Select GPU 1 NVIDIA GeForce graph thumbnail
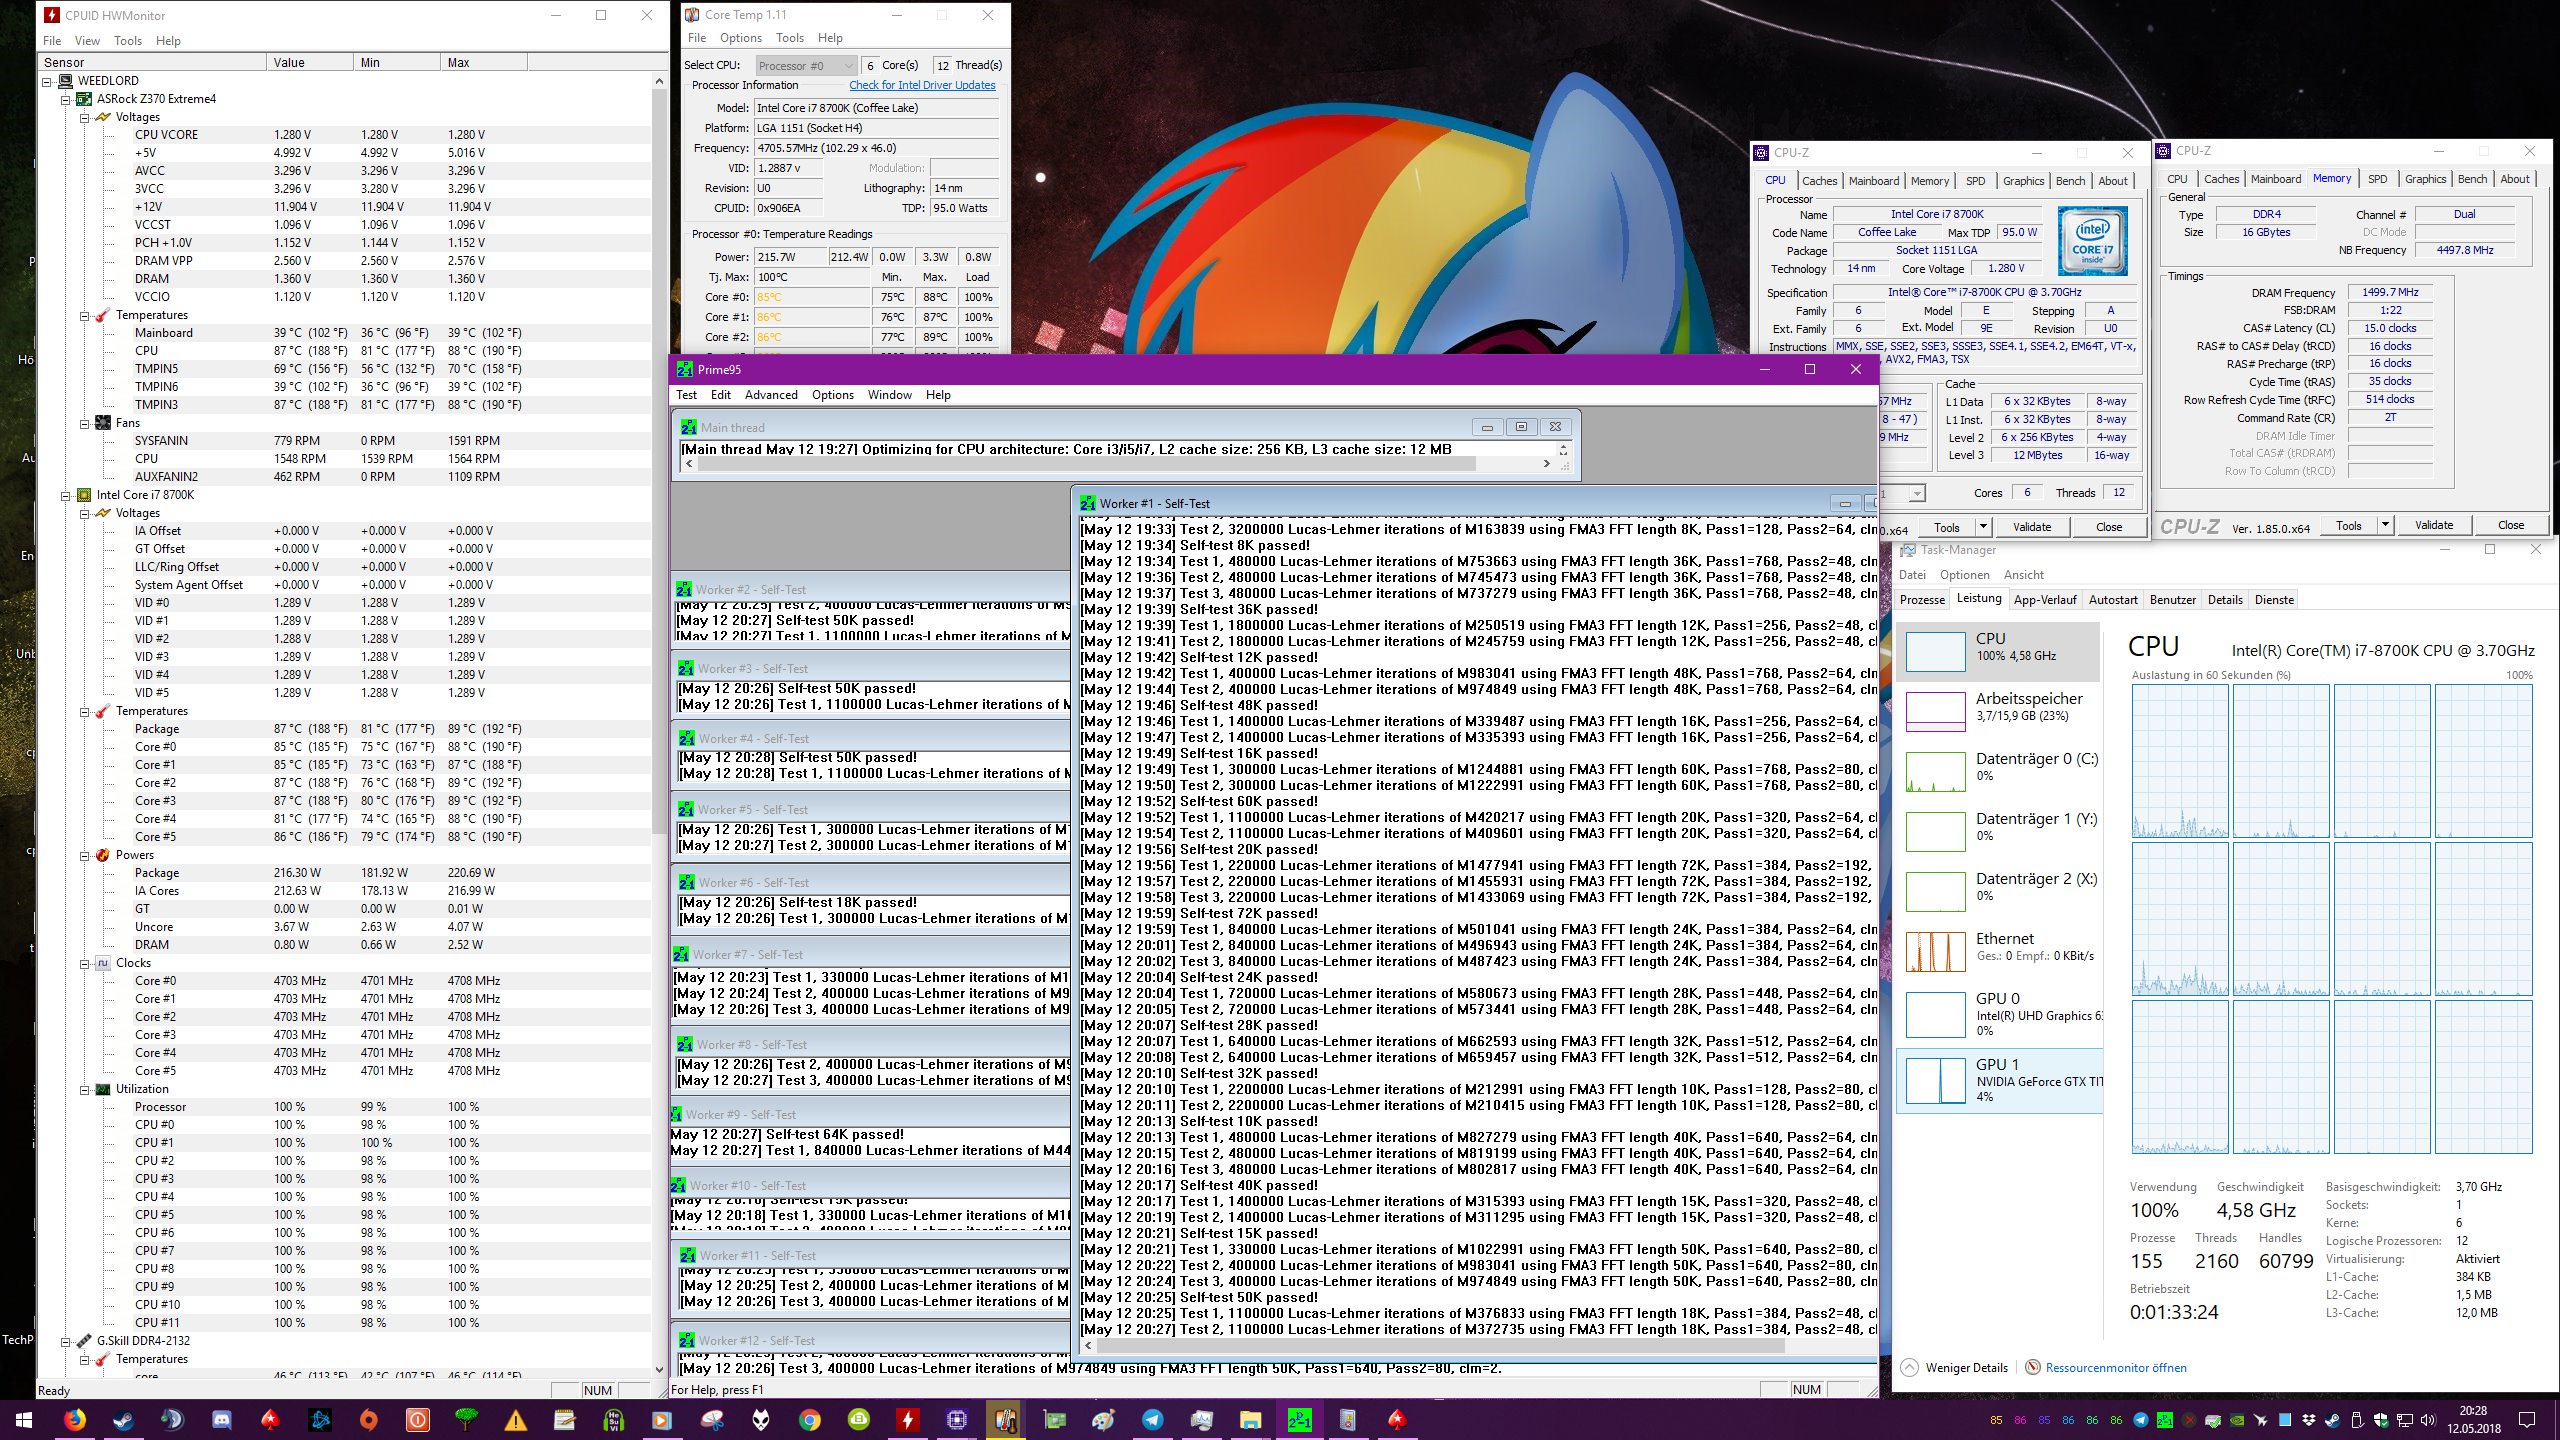2560x1440 pixels. (x=1936, y=1080)
